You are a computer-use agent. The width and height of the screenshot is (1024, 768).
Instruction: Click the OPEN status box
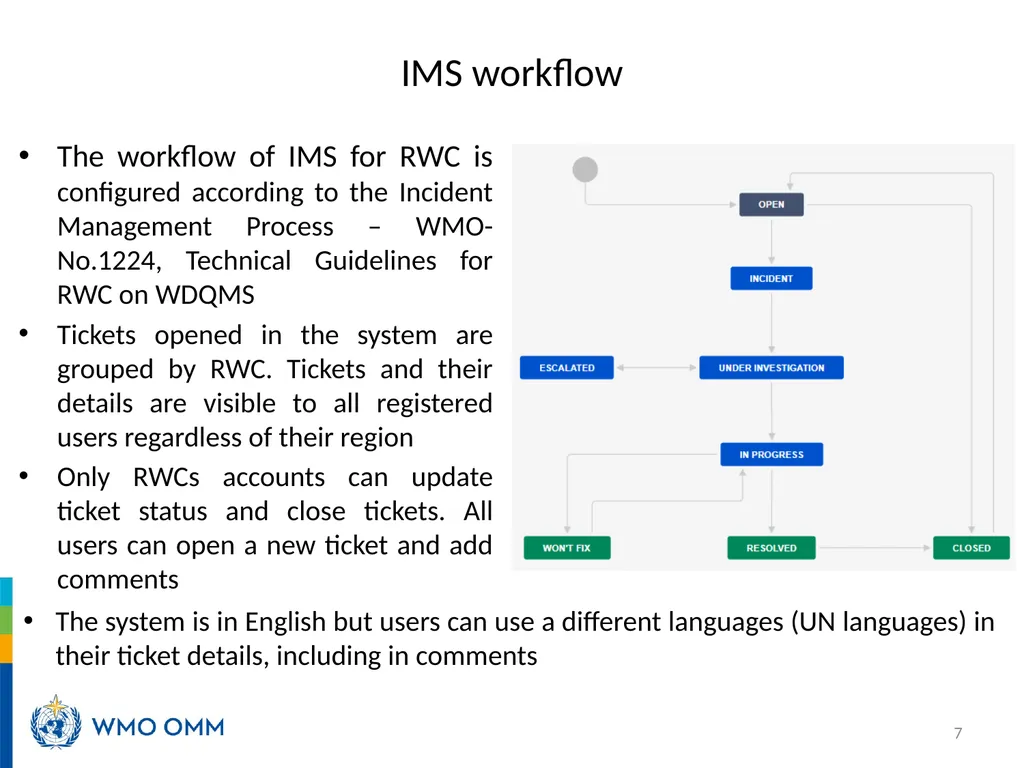771,204
